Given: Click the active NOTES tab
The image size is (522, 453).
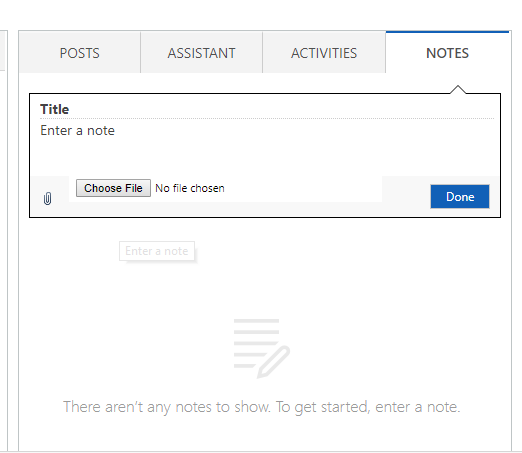Looking at the screenshot, I should (x=447, y=53).
